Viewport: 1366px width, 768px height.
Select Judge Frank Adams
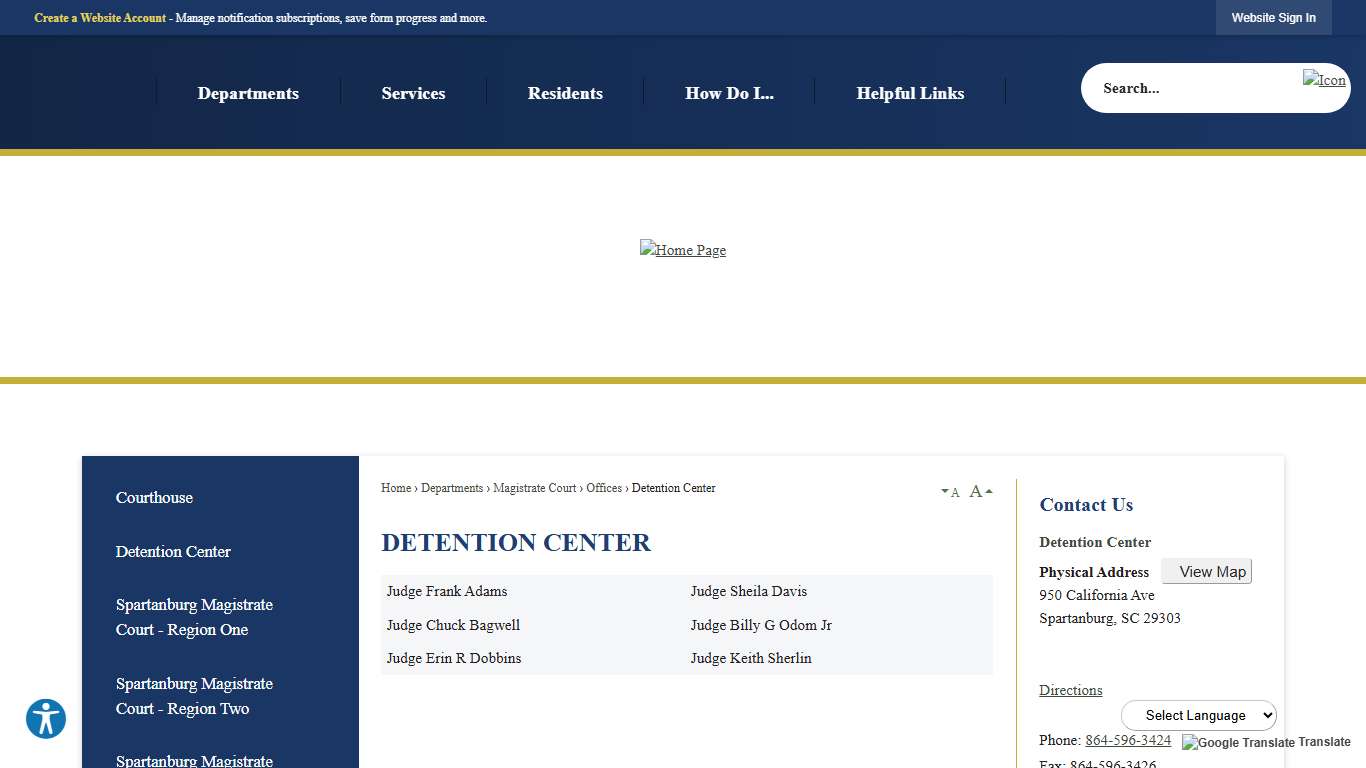(446, 591)
